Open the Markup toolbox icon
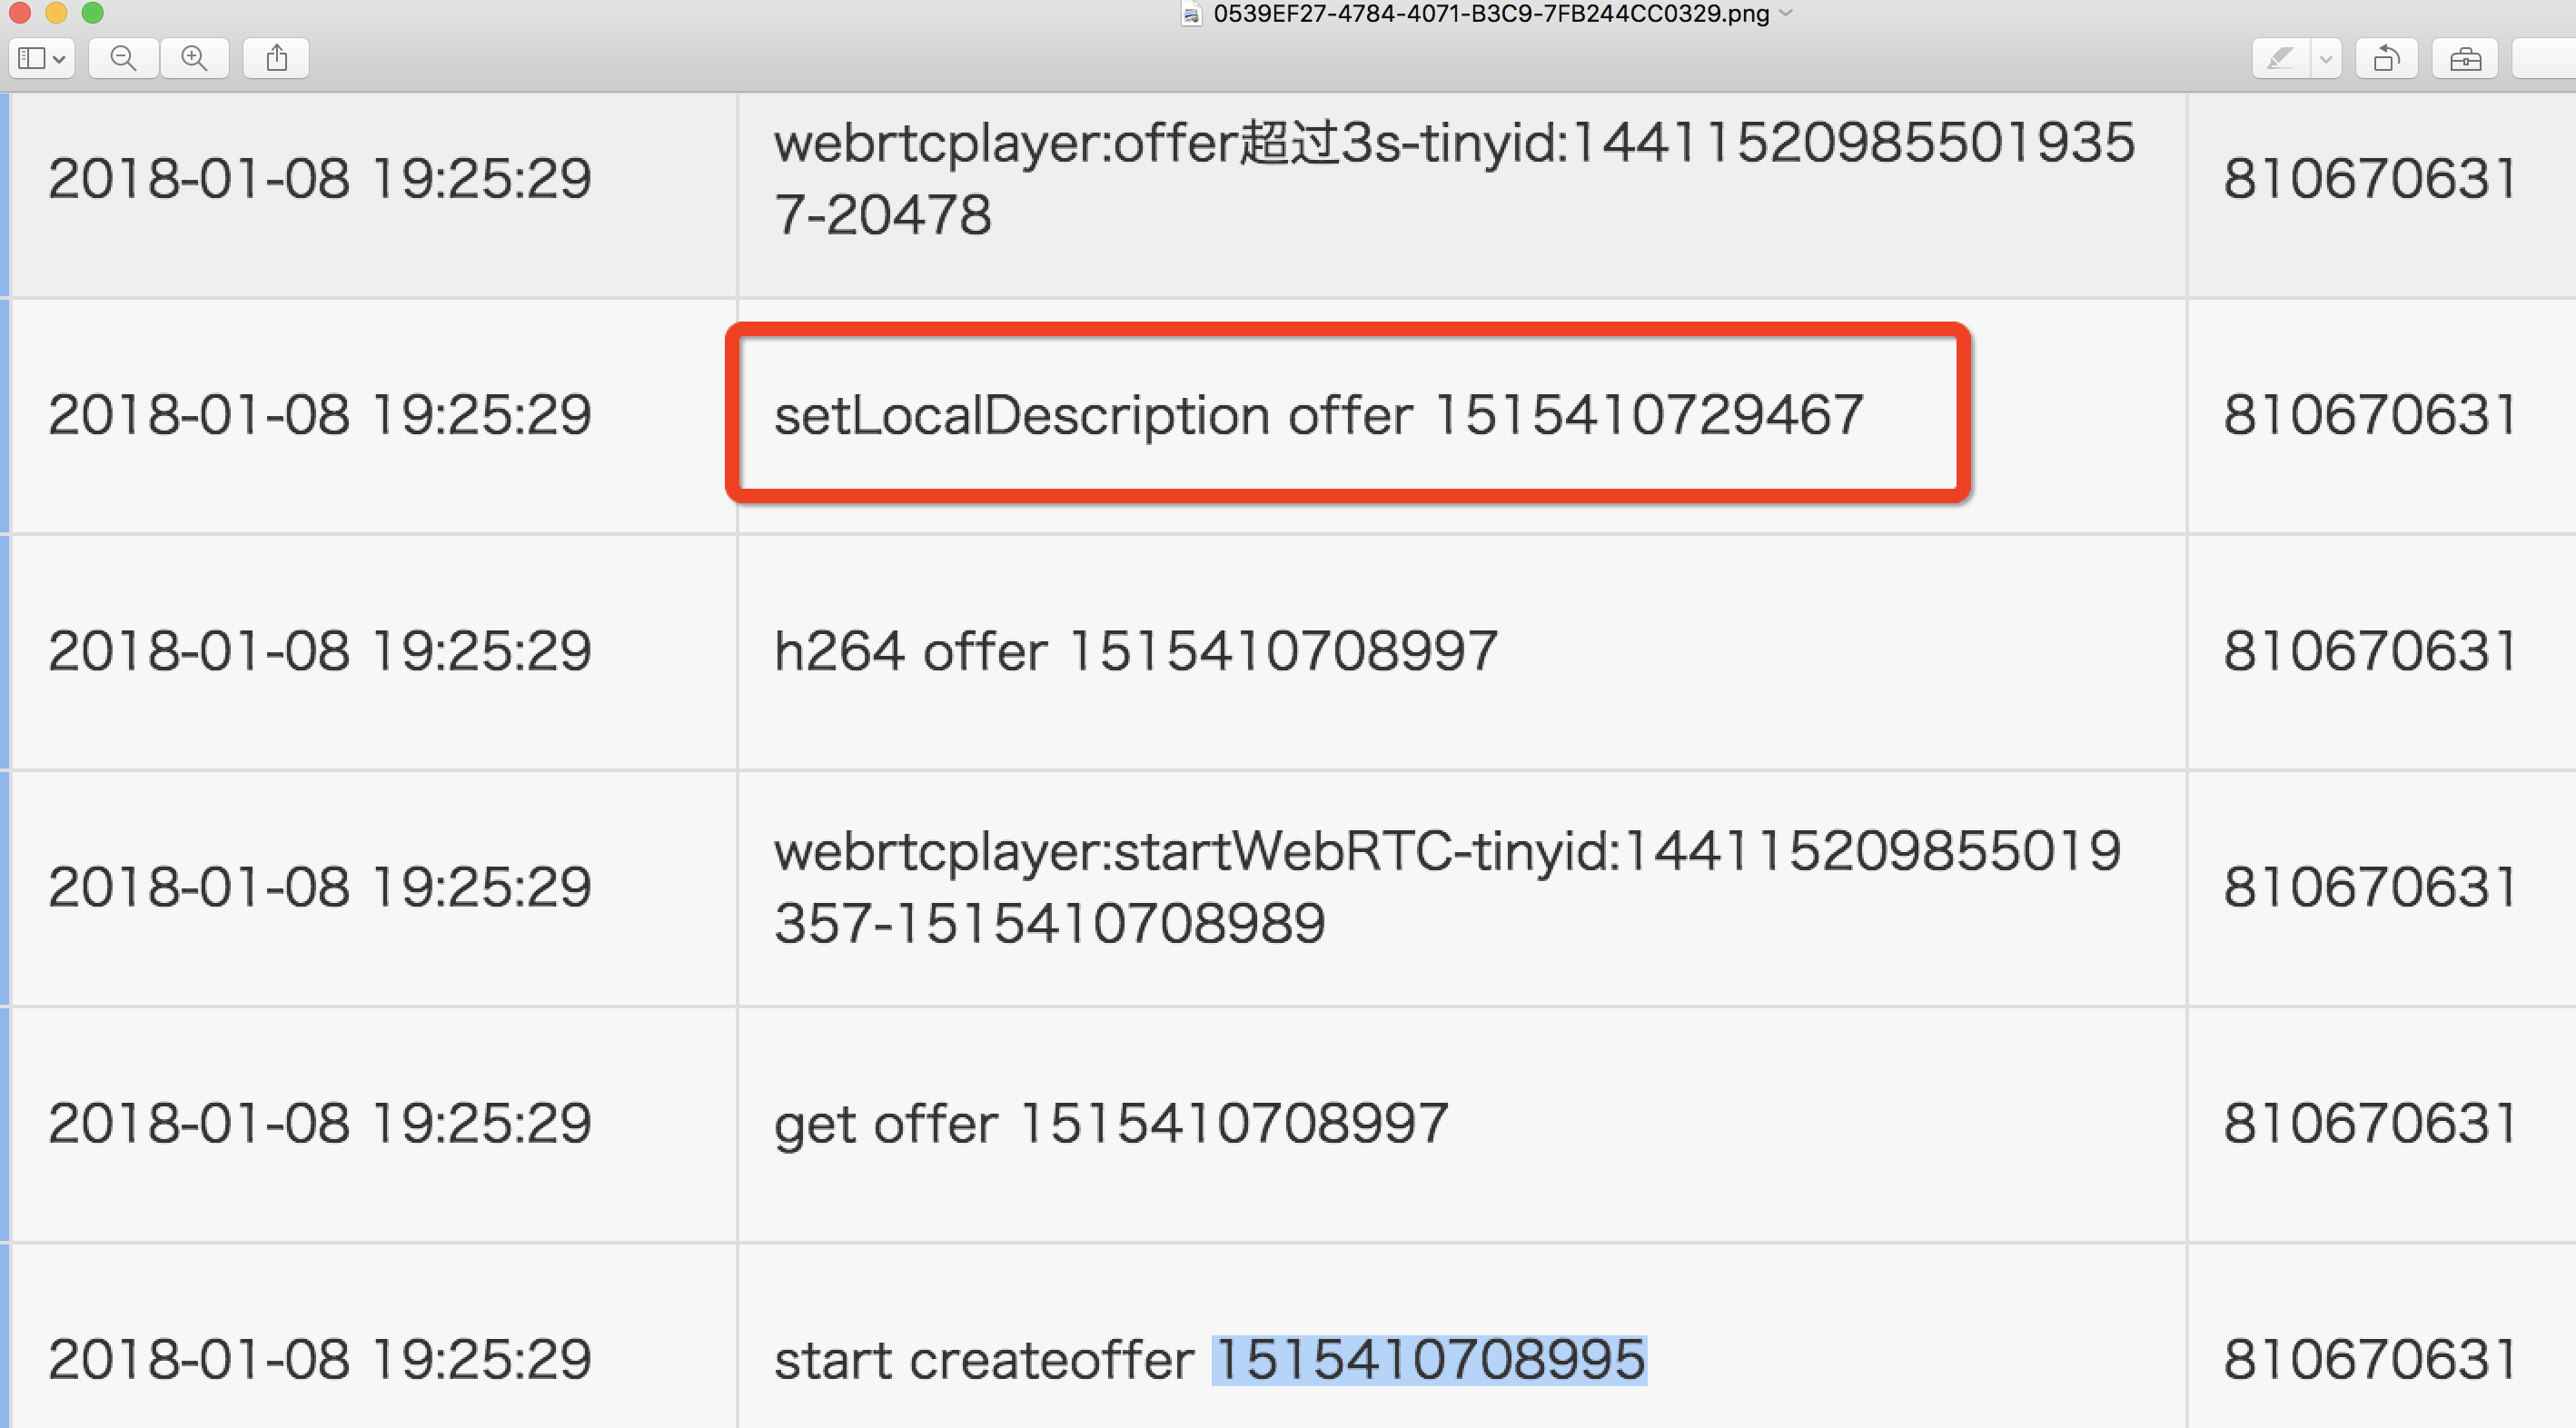 tap(2466, 57)
